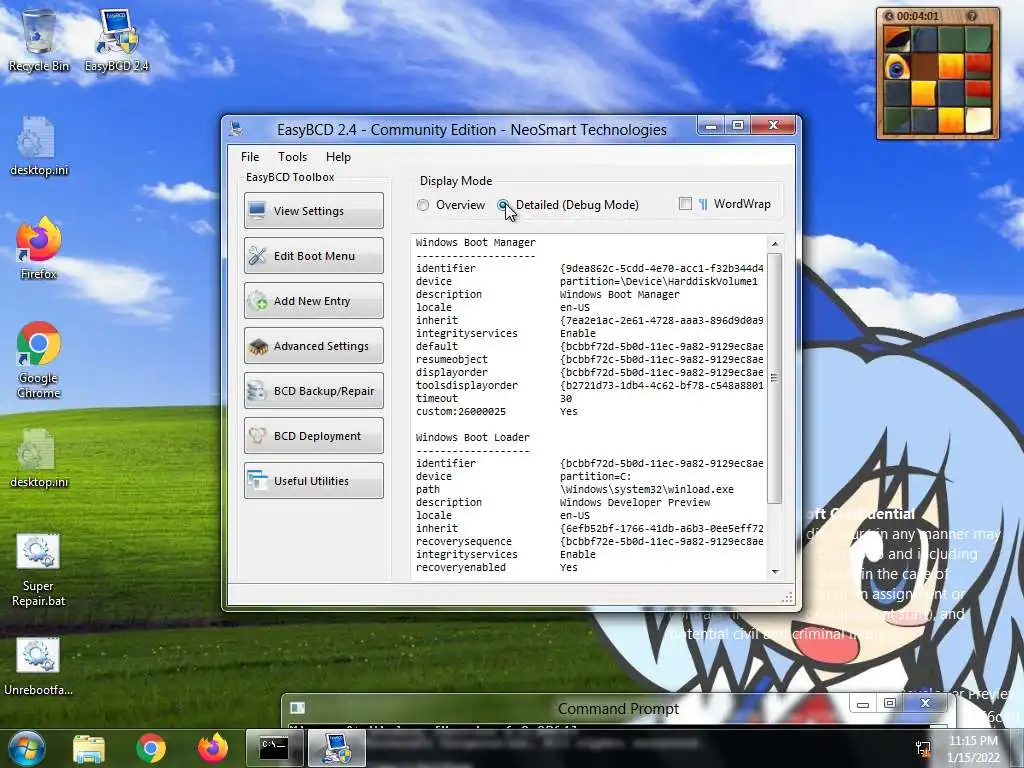Click the 'recoveryenabled' entry

coord(460,568)
